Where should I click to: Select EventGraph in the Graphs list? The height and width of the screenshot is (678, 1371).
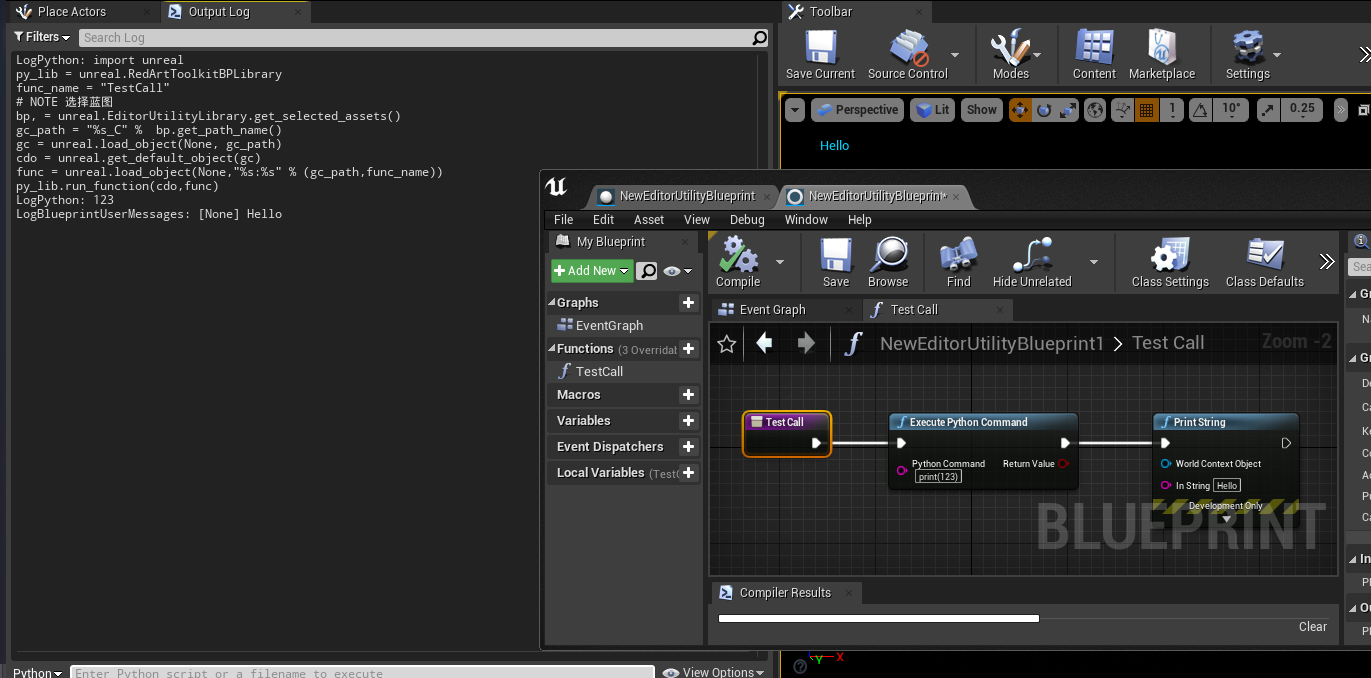pyautogui.click(x=609, y=325)
